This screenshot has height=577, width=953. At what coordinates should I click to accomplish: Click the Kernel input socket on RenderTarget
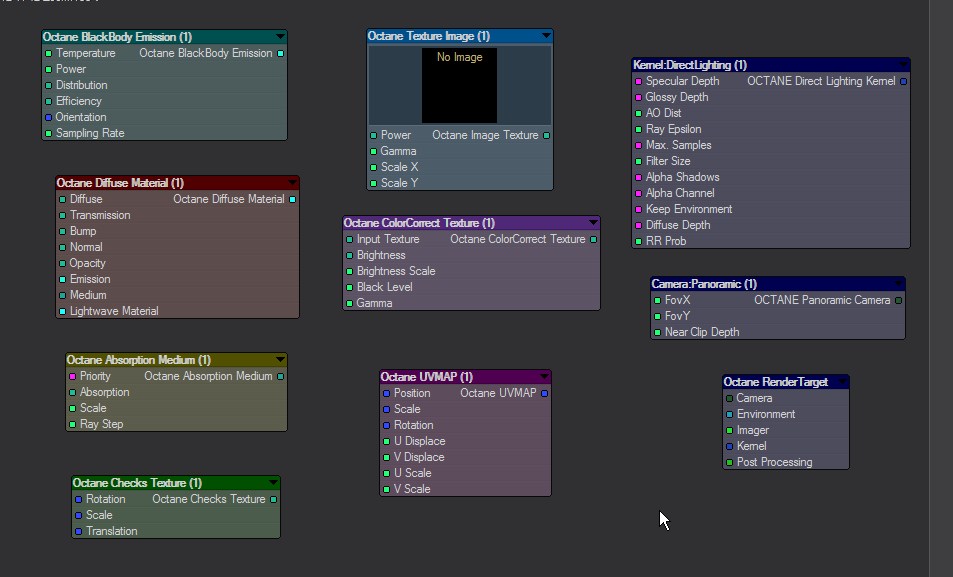729,446
